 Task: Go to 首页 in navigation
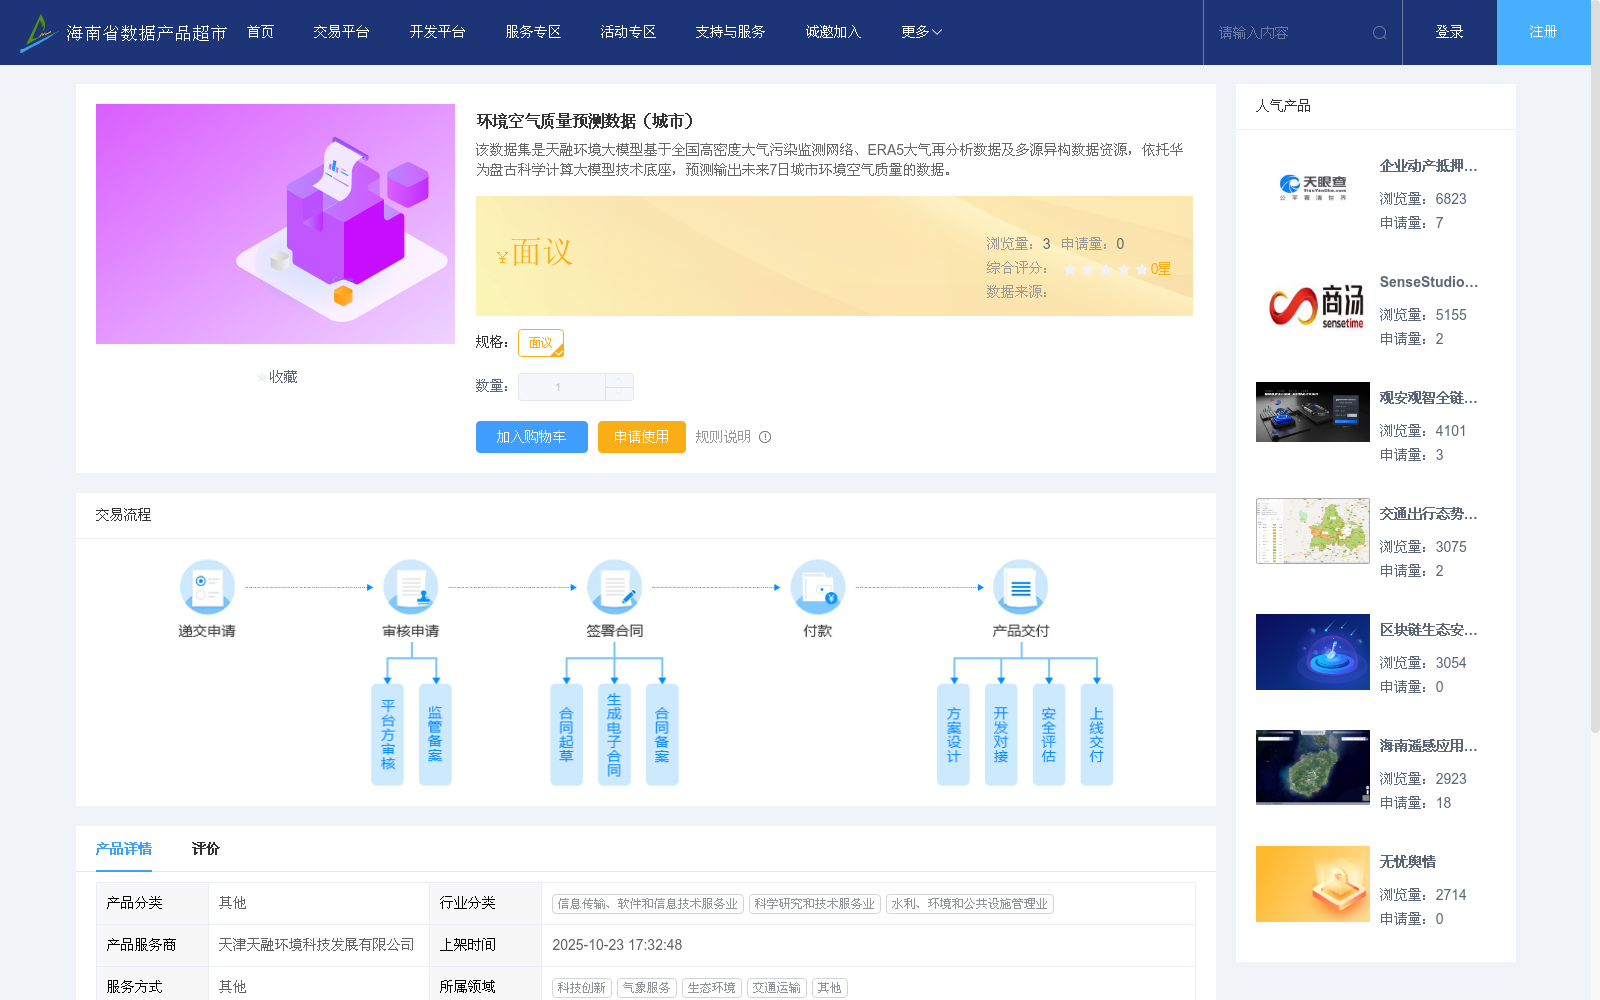pyautogui.click(x=260, y=32)
